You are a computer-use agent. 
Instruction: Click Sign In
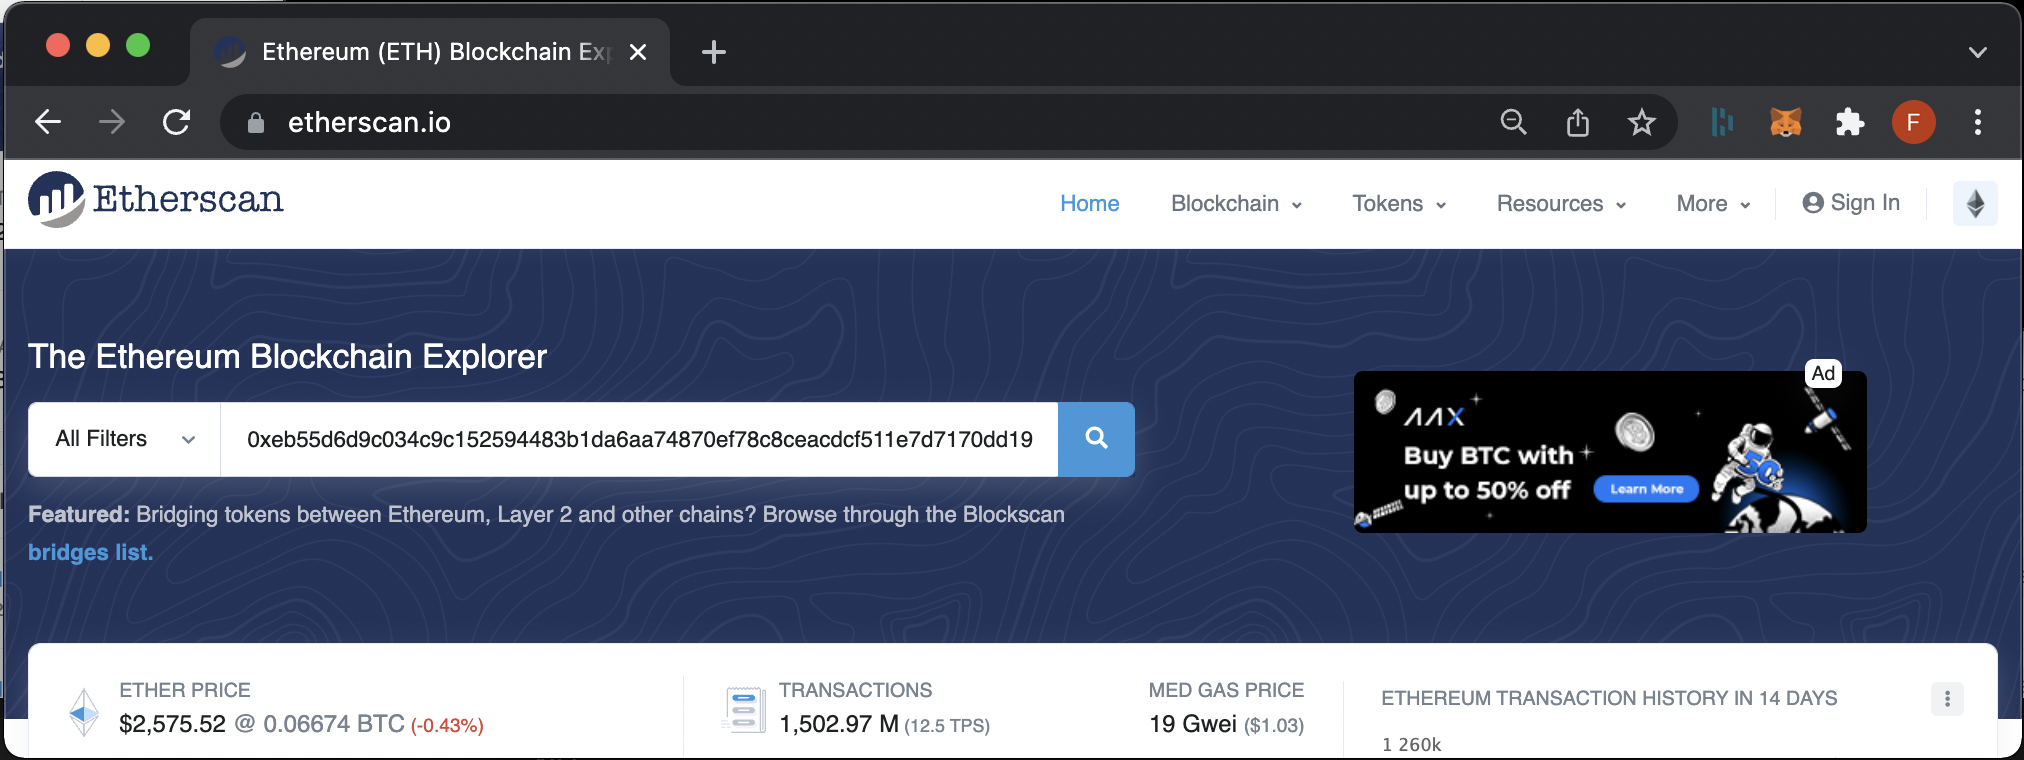tap(1851, 203)
